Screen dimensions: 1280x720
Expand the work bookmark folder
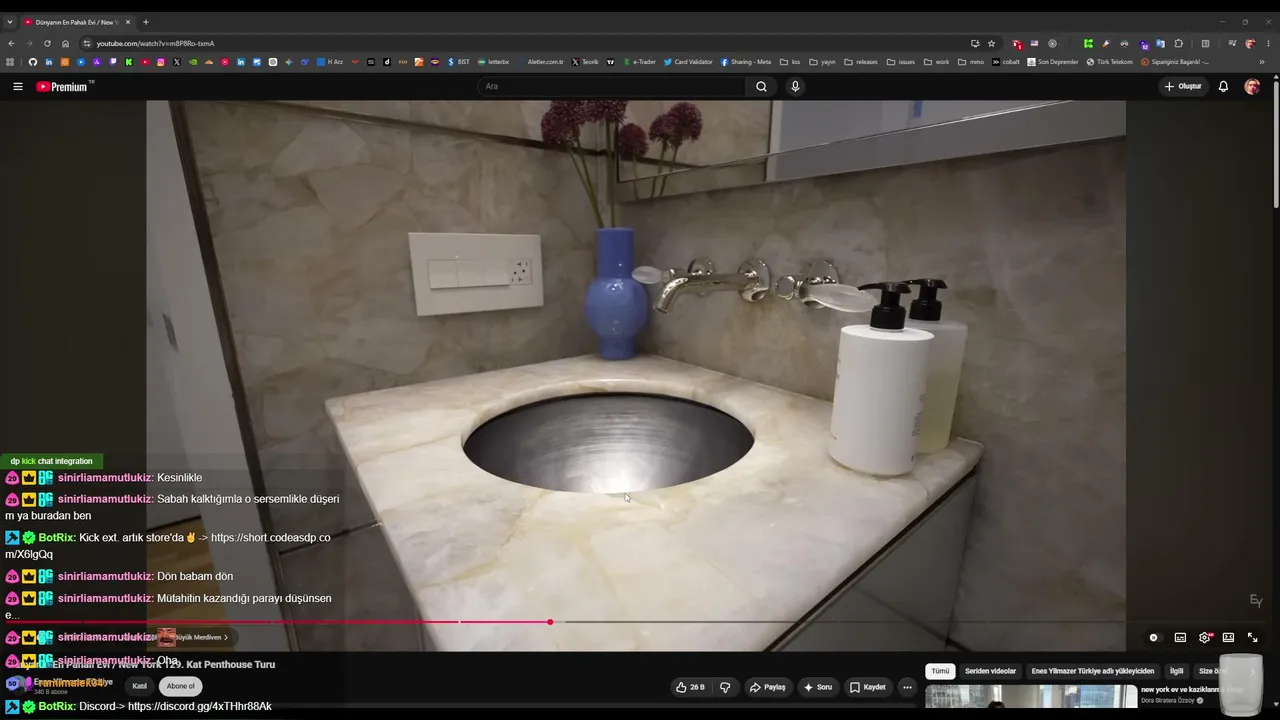[x=937, y=62]
